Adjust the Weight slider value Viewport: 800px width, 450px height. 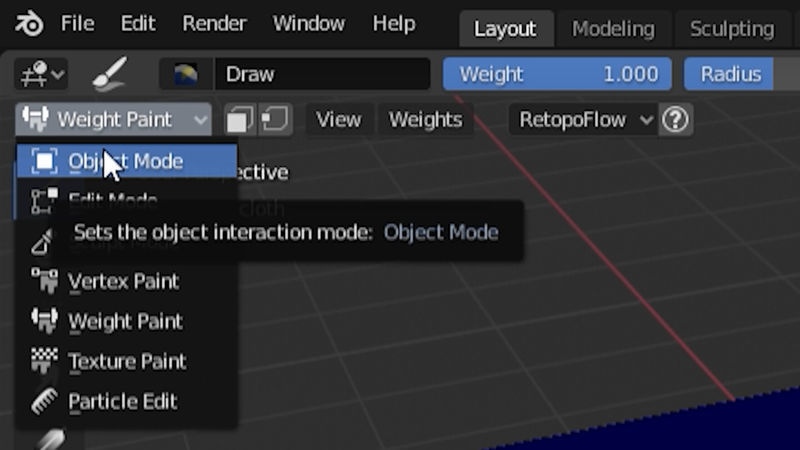click(x=557, y=74)
